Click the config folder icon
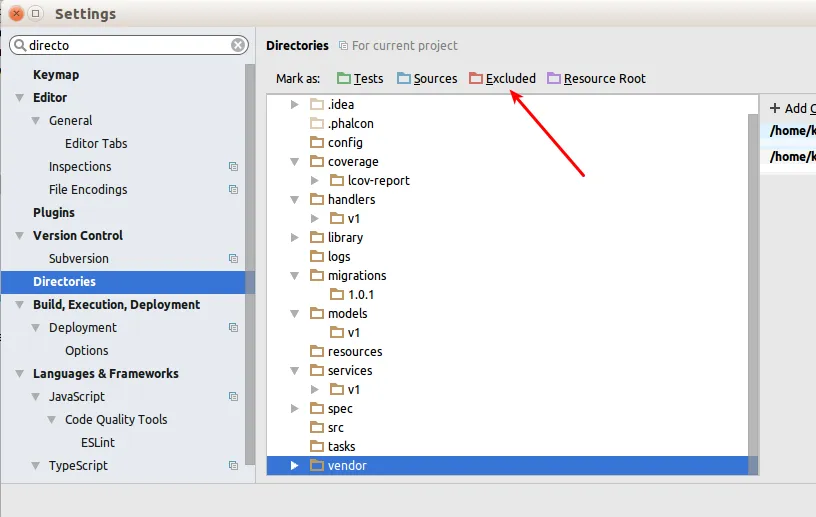The height and width of the screenshot is (517, 816). [x=317, y=142]
